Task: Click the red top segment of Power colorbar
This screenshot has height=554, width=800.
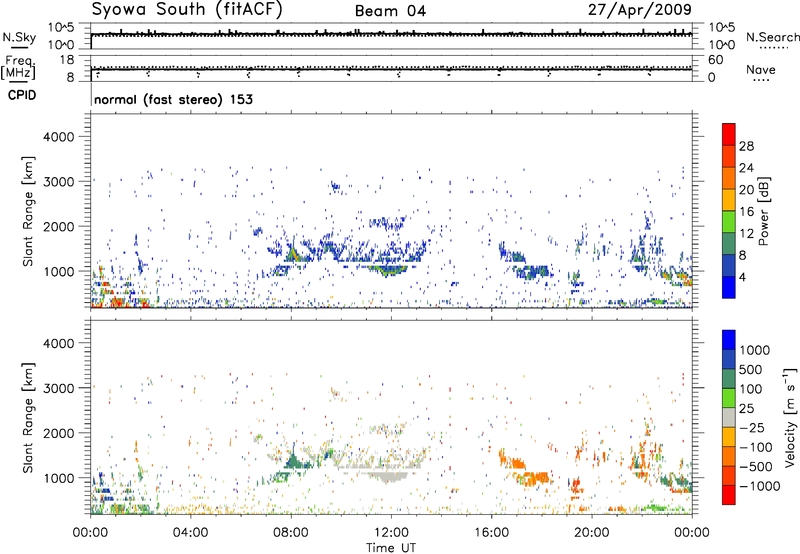Action: (729, 134)
